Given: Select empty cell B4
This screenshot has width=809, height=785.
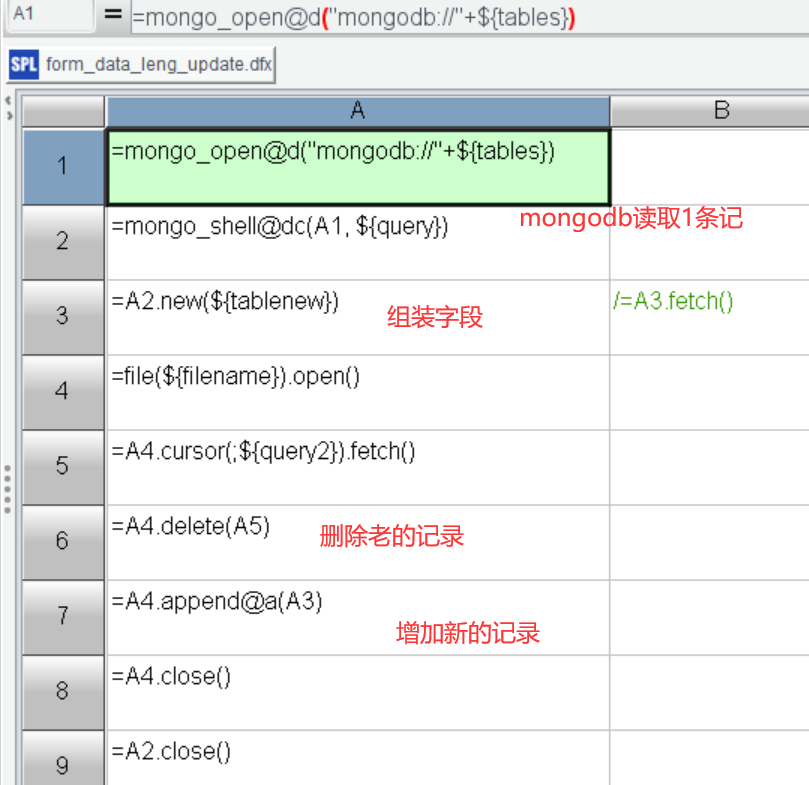Looking at the screenshot, I should (x=710, y=392).
